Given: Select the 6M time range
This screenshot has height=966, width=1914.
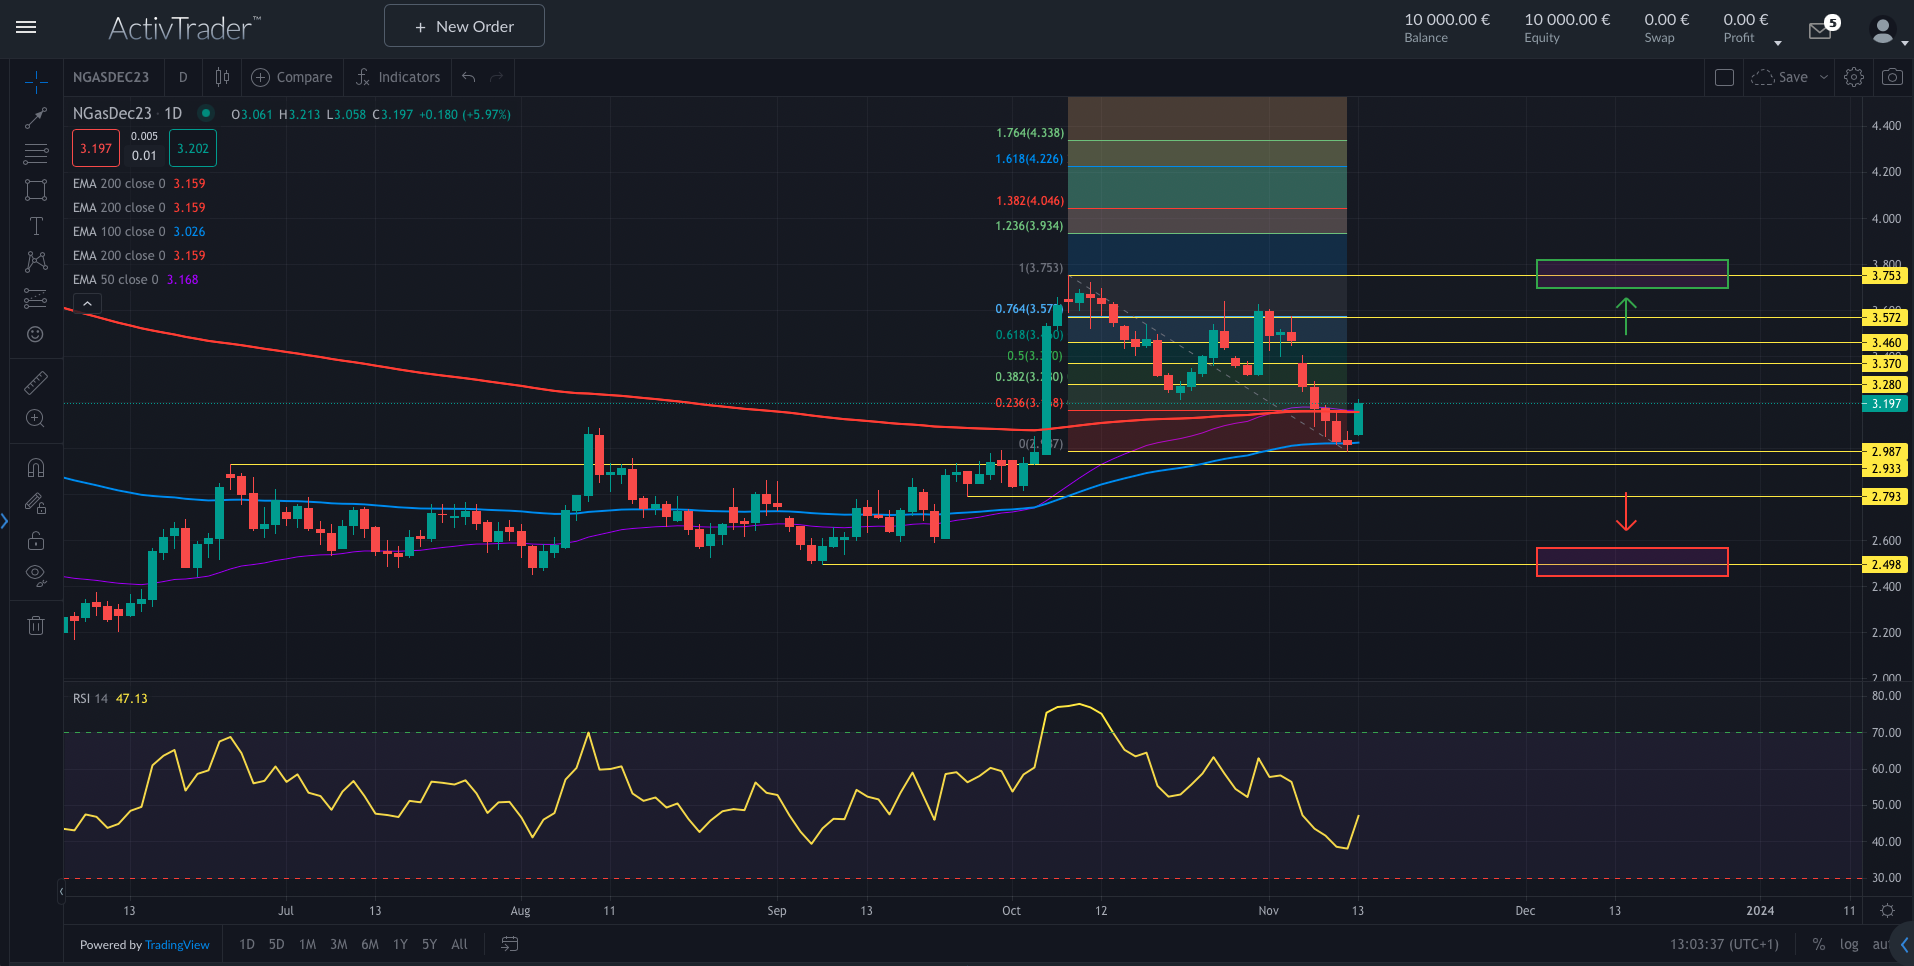Looking at the screenshot, I should pos(370,944).
